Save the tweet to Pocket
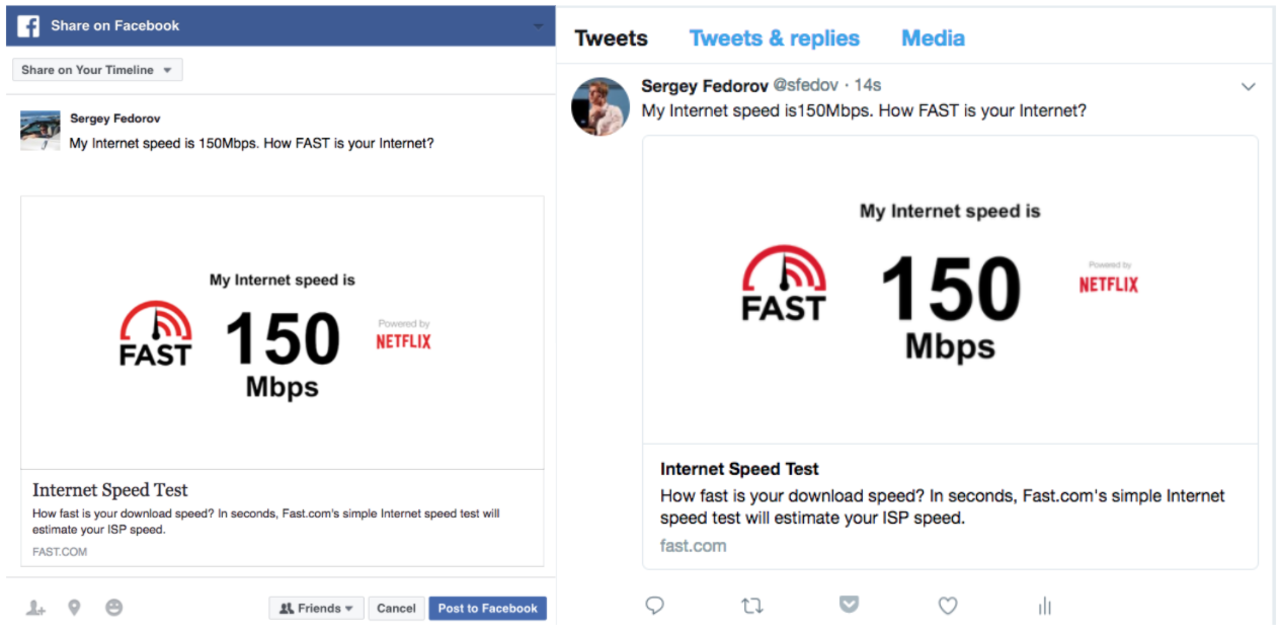This screenshot has height=634, width=1280. tap(849, 605)
